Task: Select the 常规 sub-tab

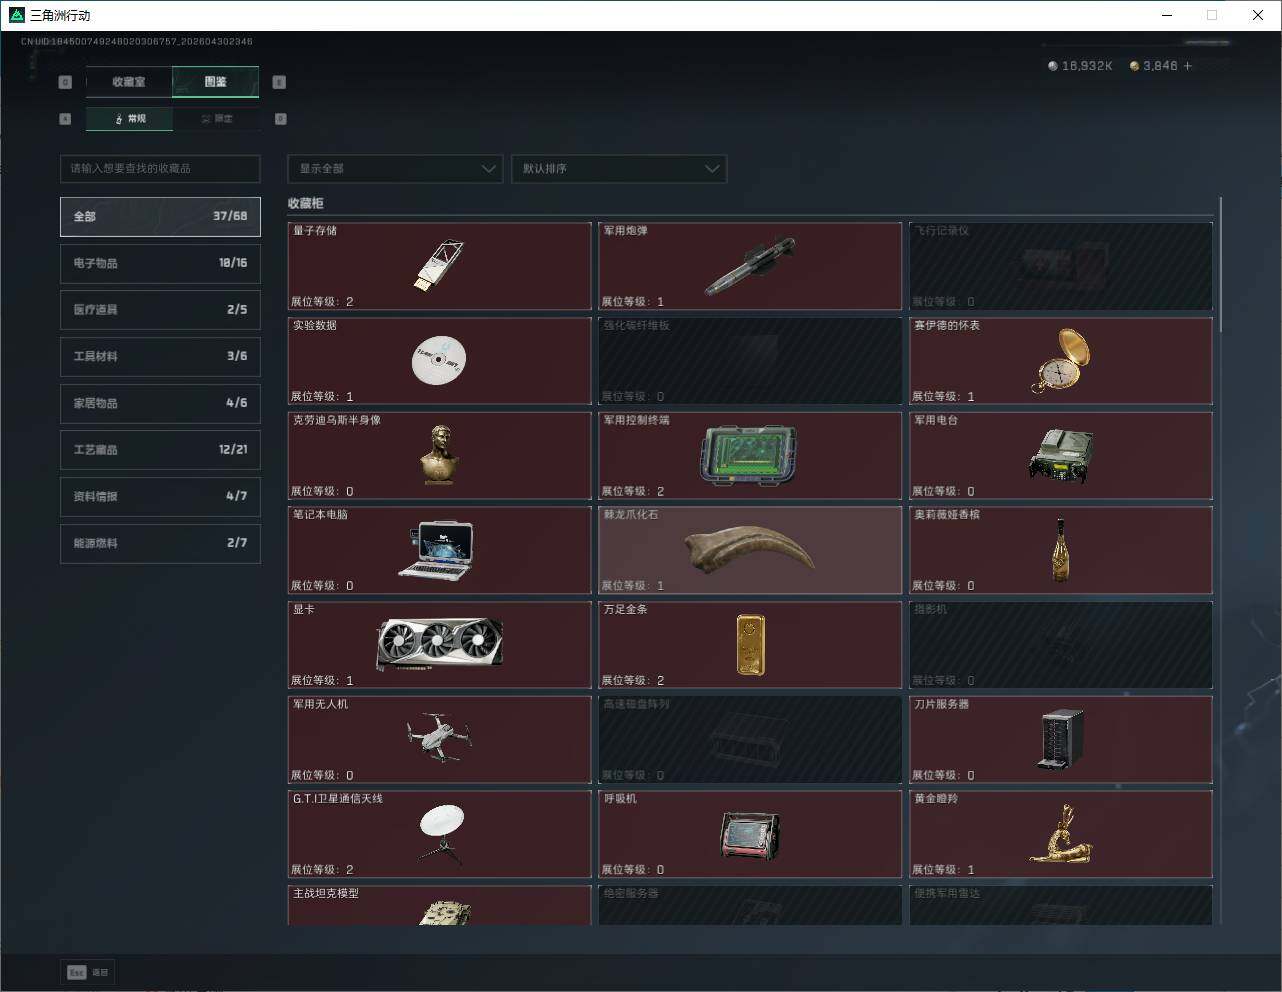Action: tap(130, 119)
